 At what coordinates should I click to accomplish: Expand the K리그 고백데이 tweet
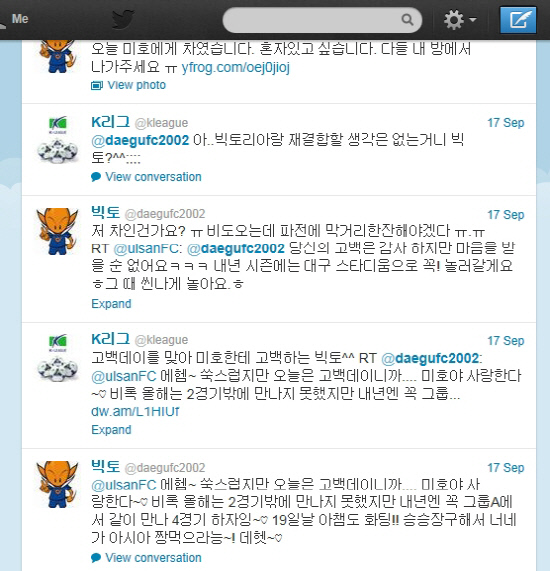pyautogui.click(x=111, y=430)
